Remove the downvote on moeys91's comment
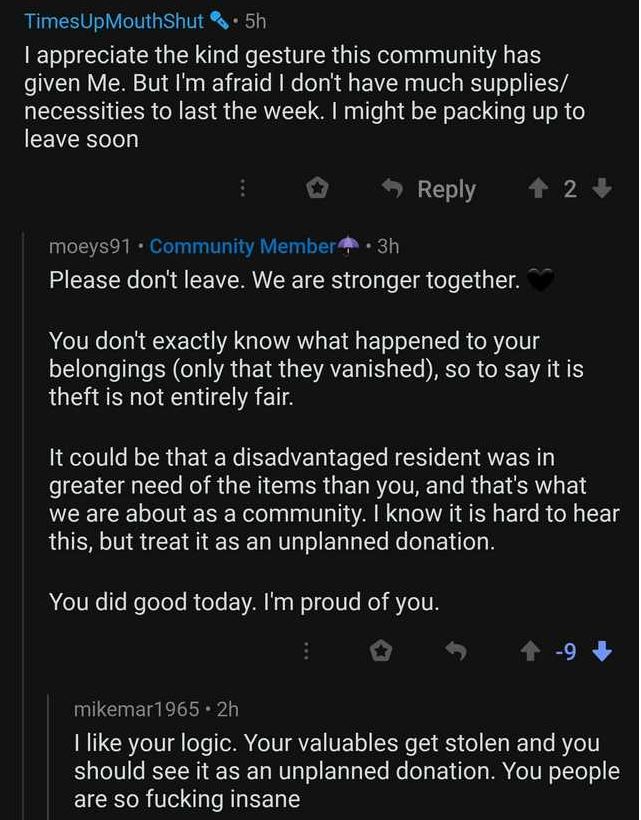 click(x=602, y=652)
